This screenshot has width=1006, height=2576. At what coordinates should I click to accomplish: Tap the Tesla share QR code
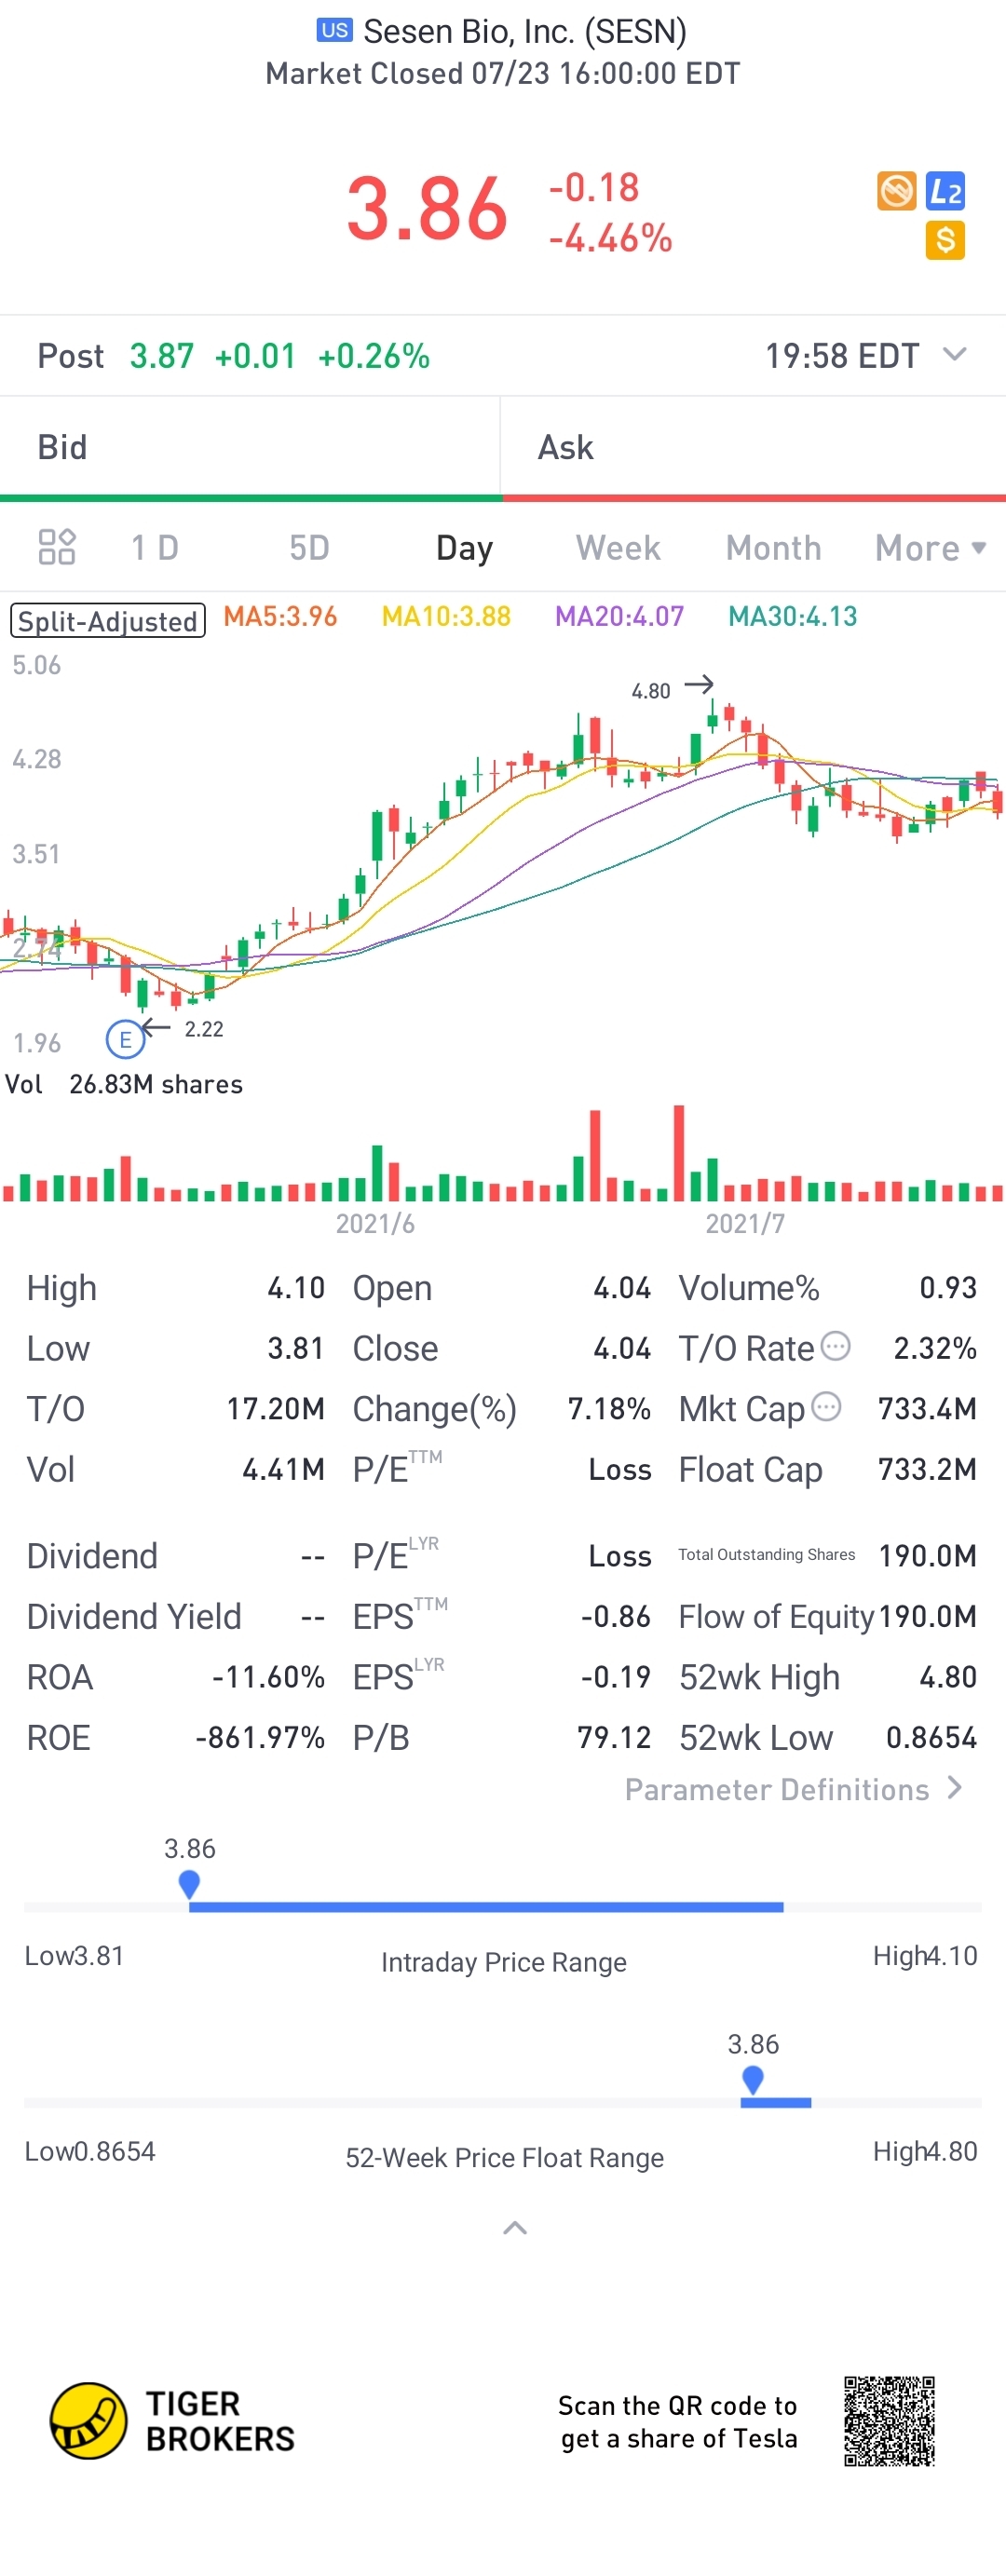(888, 2421)
